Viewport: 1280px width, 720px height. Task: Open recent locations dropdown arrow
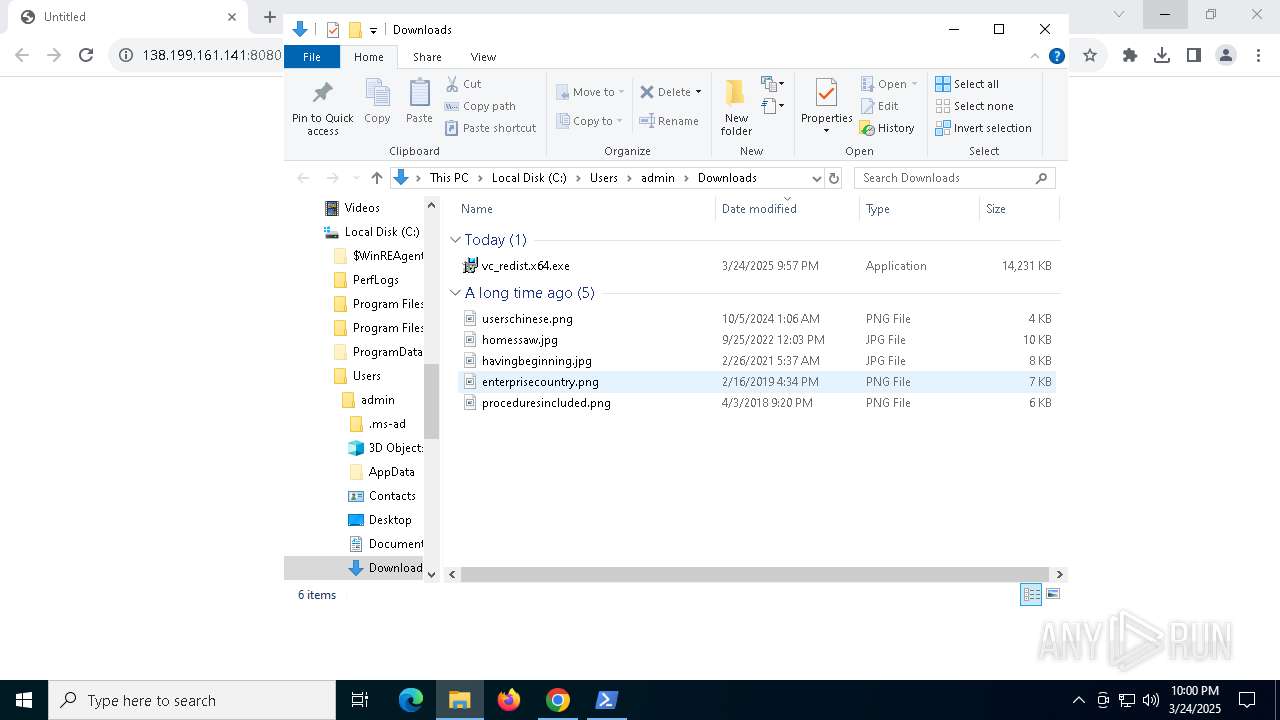[355, 178]
